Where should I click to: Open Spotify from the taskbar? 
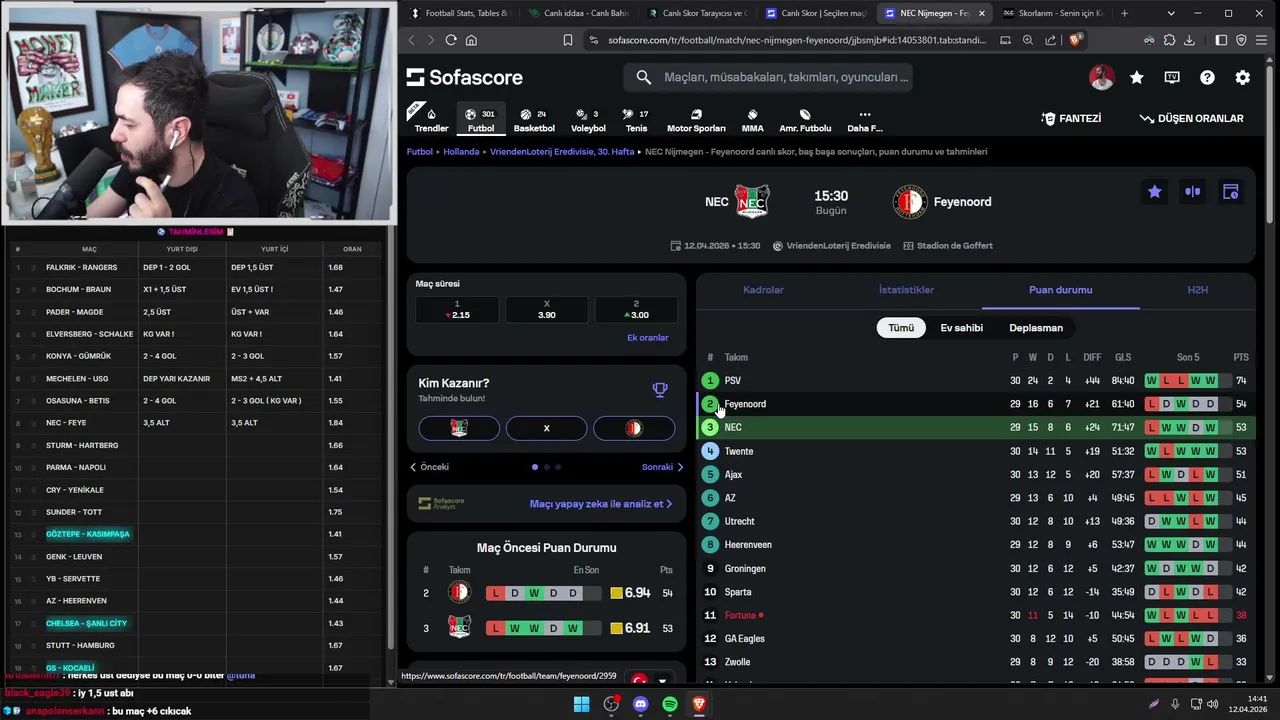coord(670,704)
